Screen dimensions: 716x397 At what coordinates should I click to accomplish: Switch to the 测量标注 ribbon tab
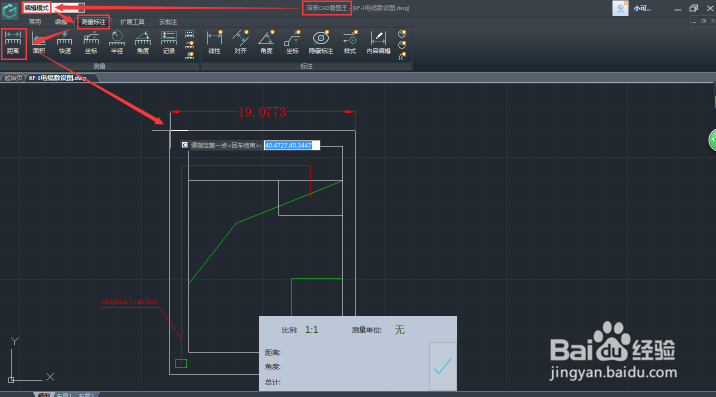click(93, 22)
